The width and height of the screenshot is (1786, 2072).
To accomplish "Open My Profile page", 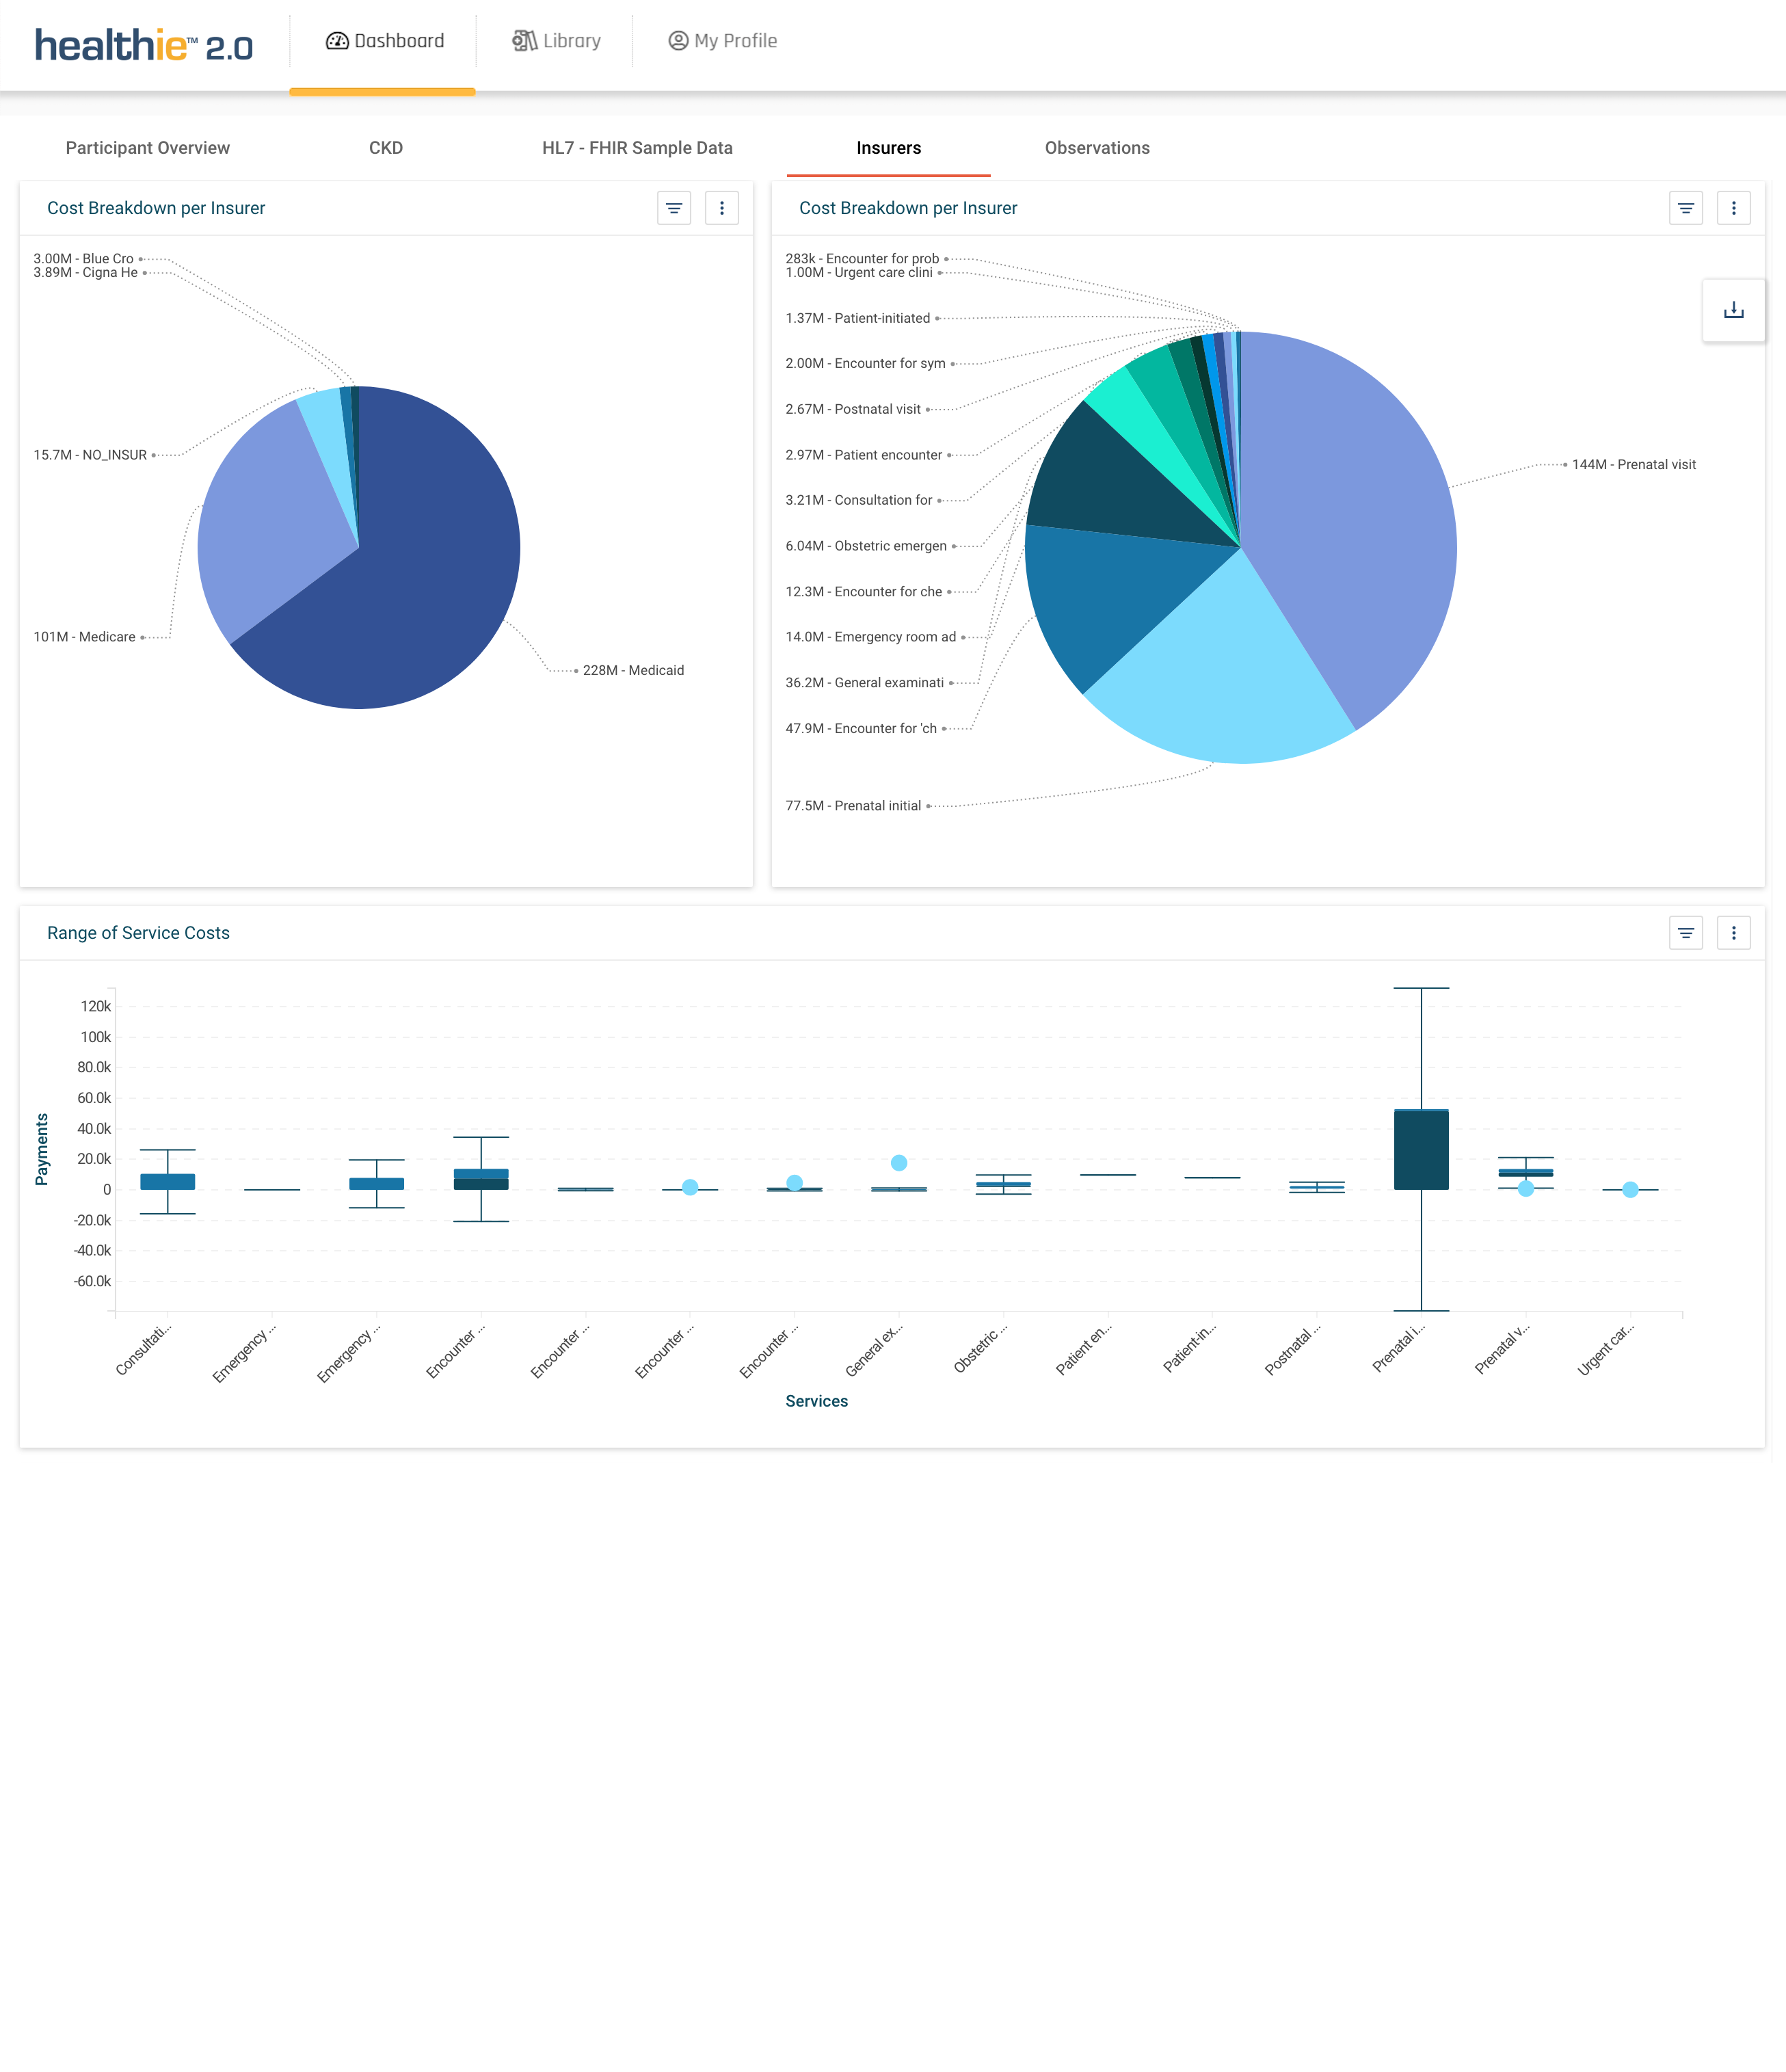I will click(x=722, y=41).
